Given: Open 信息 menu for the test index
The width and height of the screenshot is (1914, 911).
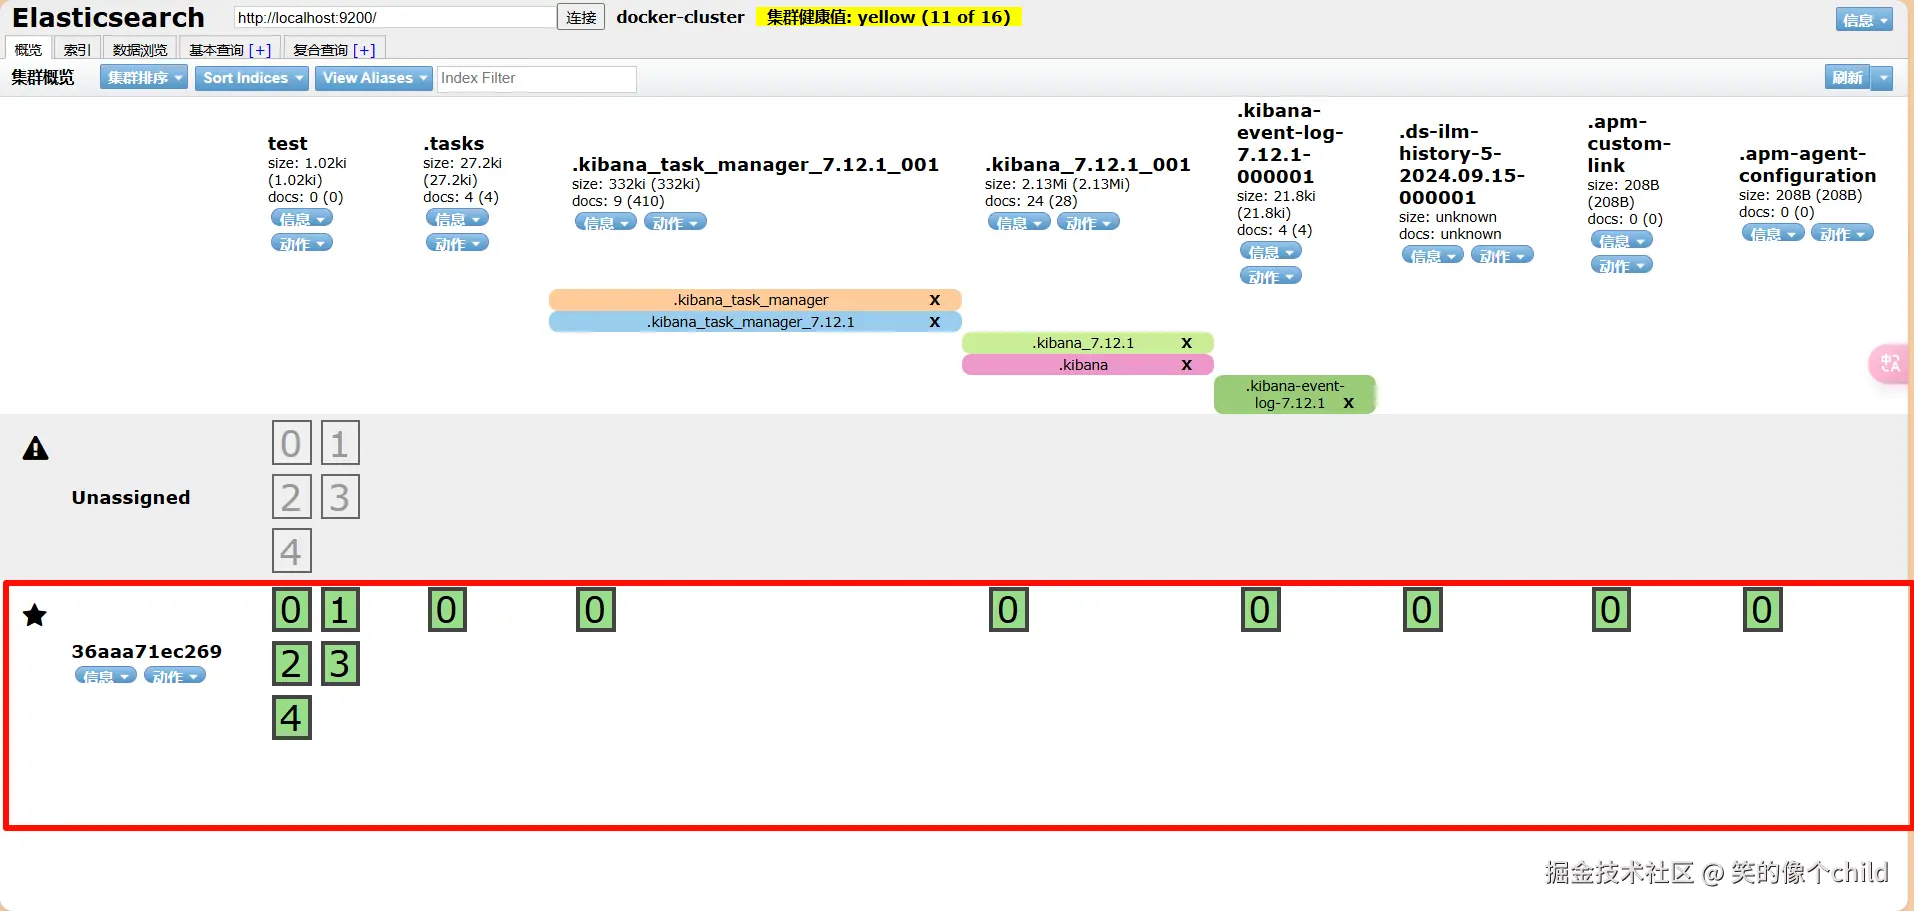Looking at the screenshot, I should pyautogui.click(x=302, y=218).
